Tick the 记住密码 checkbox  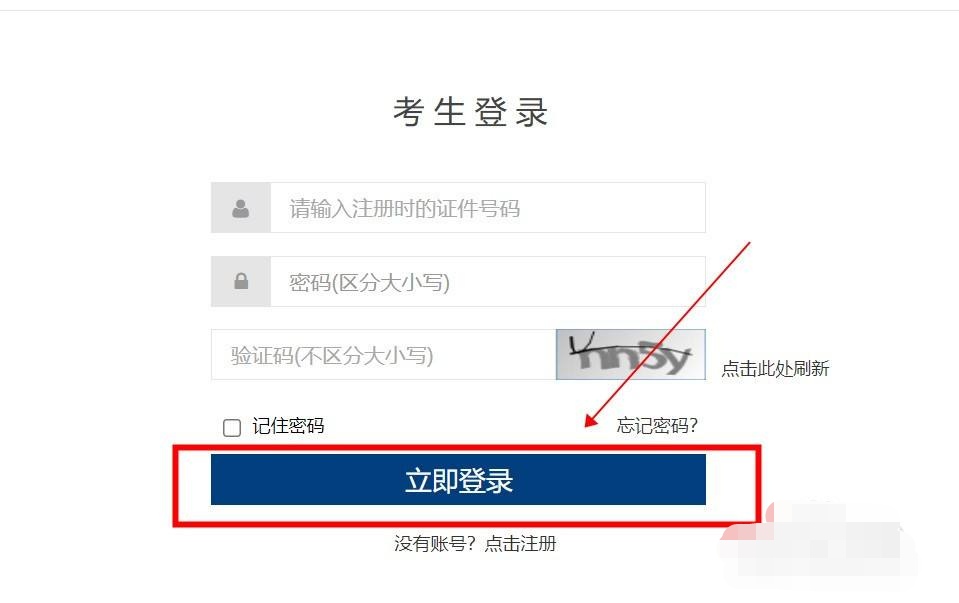[232, 427]
